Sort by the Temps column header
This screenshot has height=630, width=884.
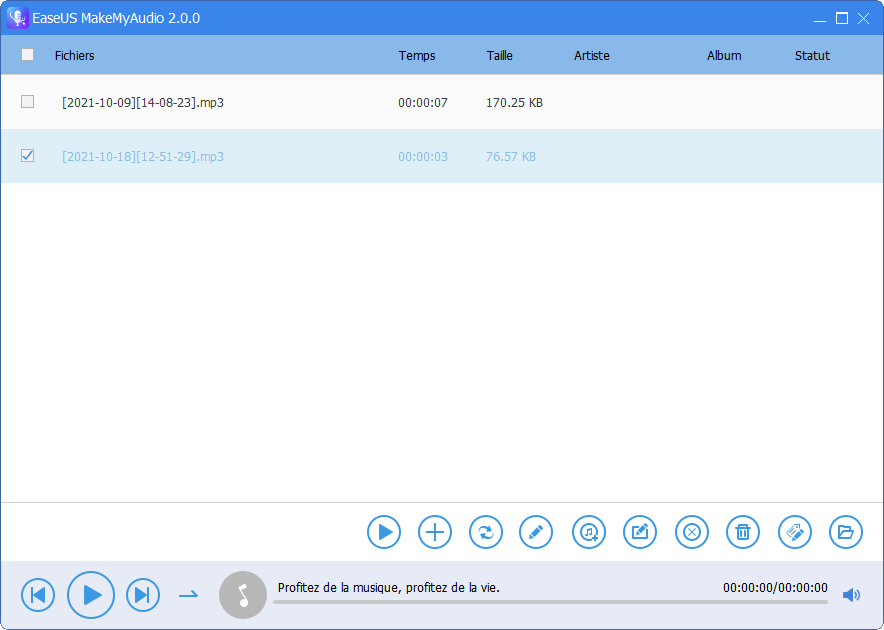coord(417,55)
